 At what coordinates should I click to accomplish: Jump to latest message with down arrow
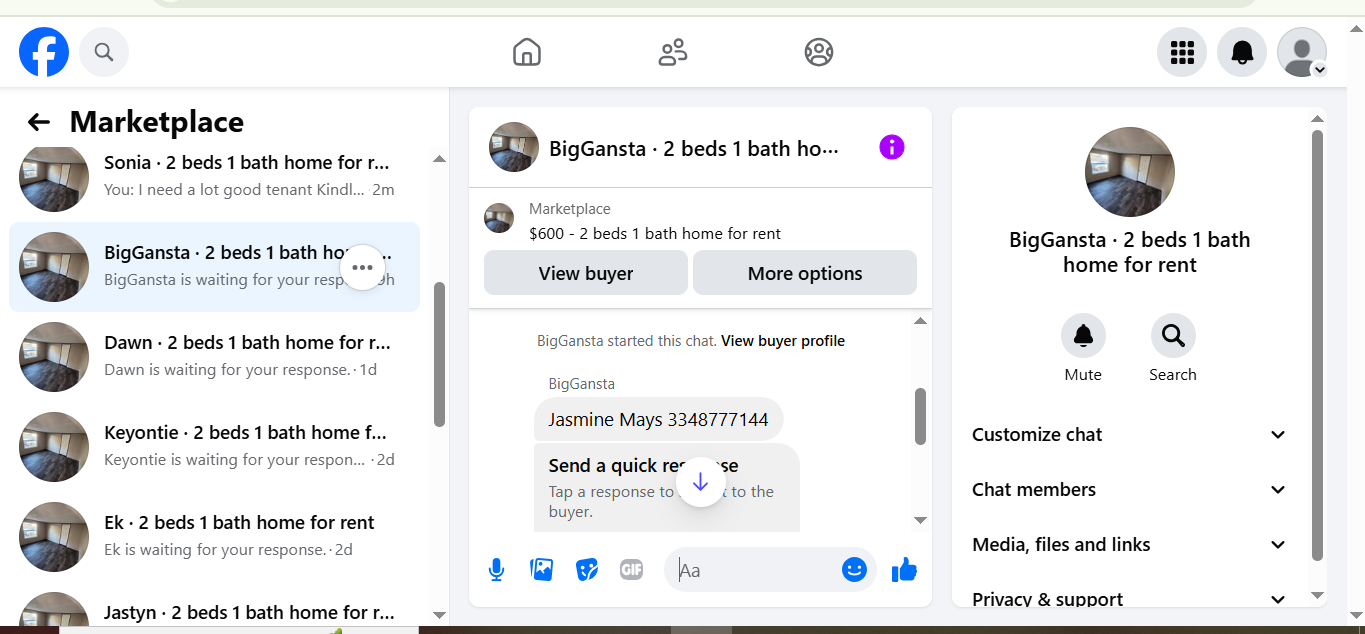pos(700,482)
